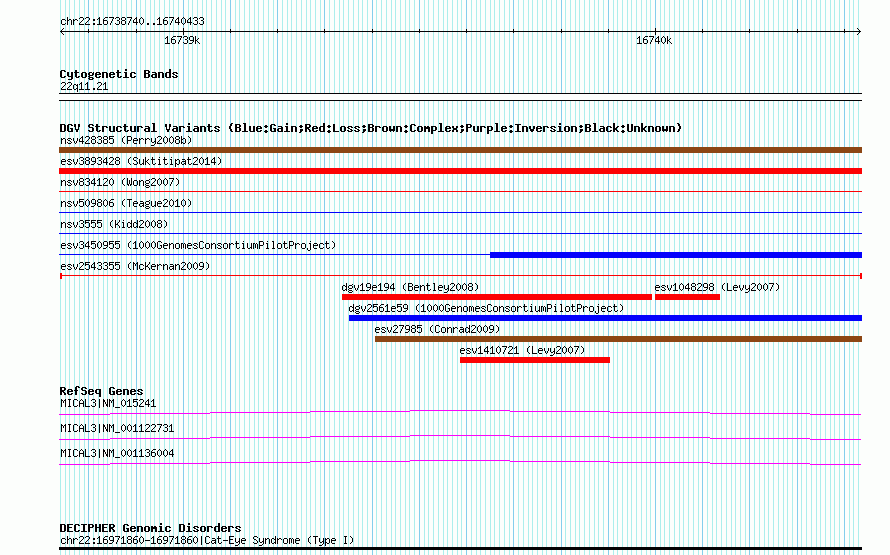Select the short red esv1048298 bar
Image resolution: width=890 pixels, height=555 pixels.
click(x=687, y=297)
